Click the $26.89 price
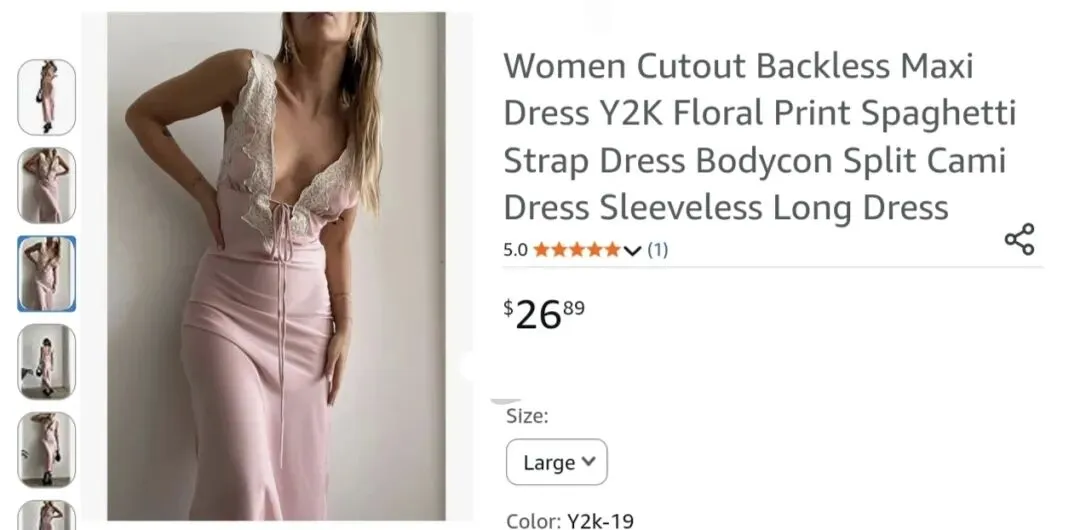 tap(544, 314)
